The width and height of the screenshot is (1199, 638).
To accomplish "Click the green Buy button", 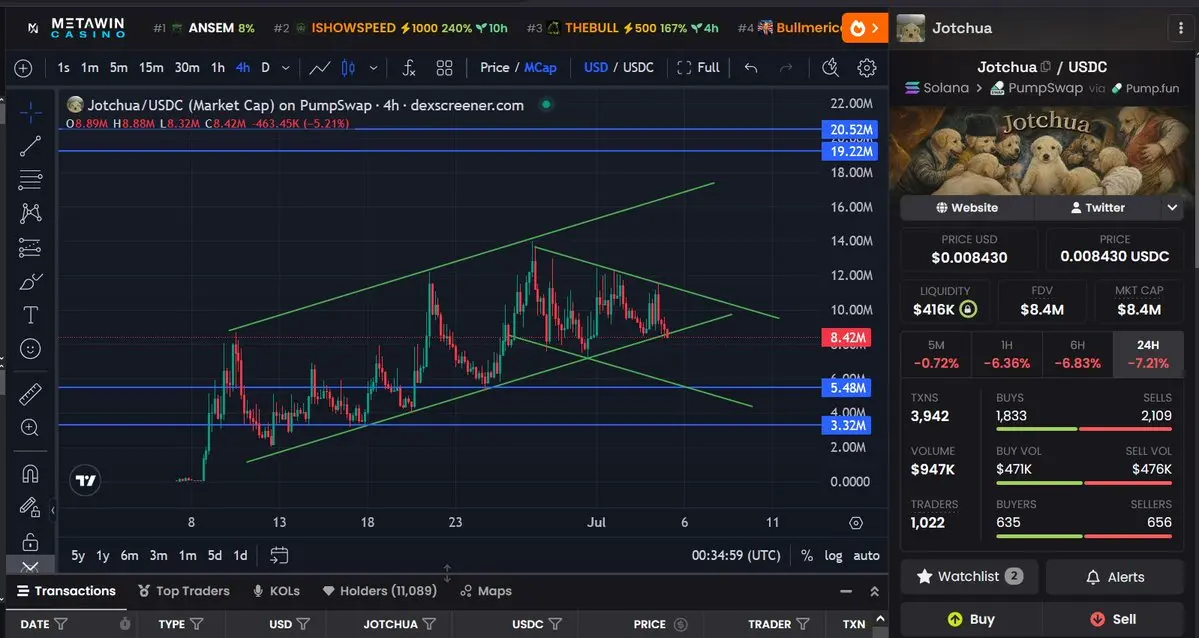I will point(970,619).
